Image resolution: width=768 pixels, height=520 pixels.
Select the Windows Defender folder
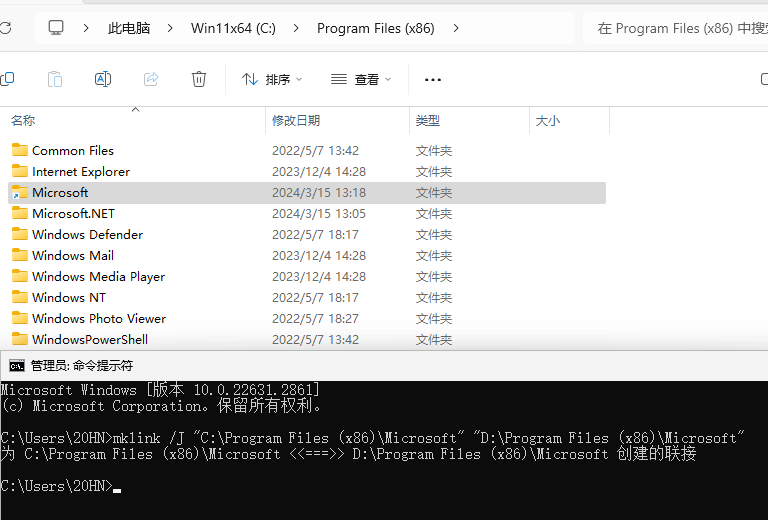pos(87,235)
